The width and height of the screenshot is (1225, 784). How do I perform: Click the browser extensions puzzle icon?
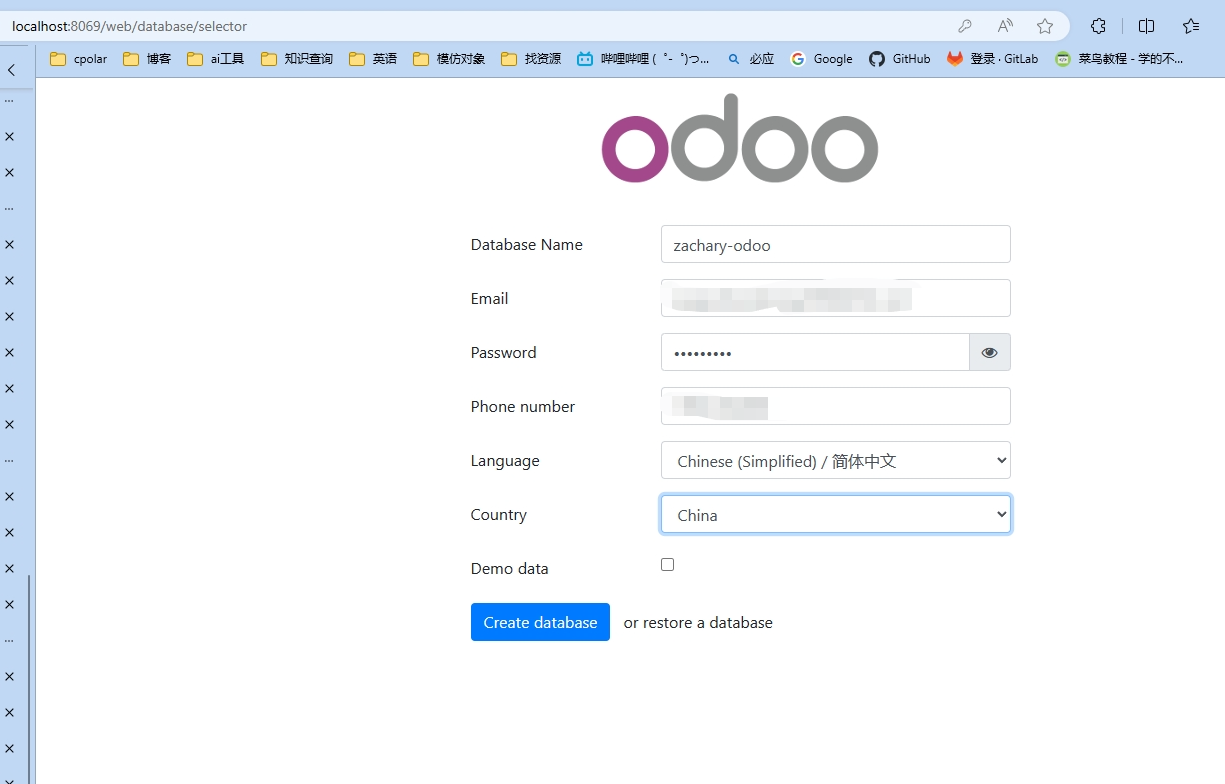click(1098, 26)
